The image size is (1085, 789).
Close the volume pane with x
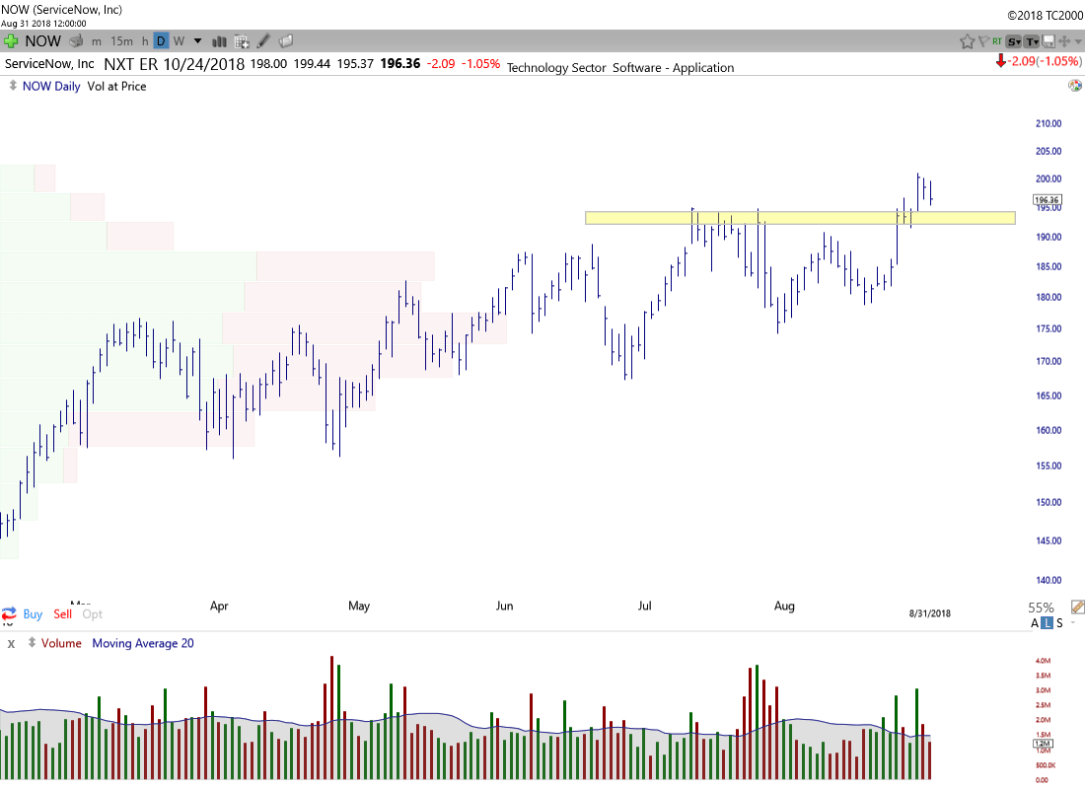tap(11, 643)
